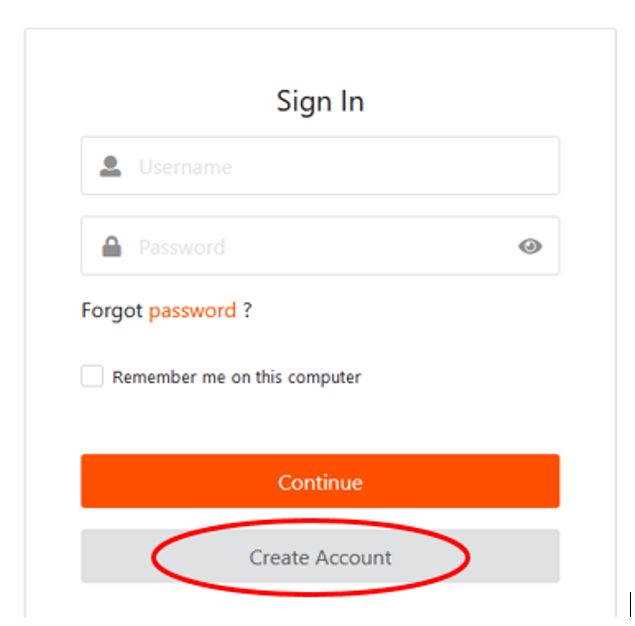Focus the Password input field
The height and width of the screenshot is (626, 635).
click(x=320, y=247)
